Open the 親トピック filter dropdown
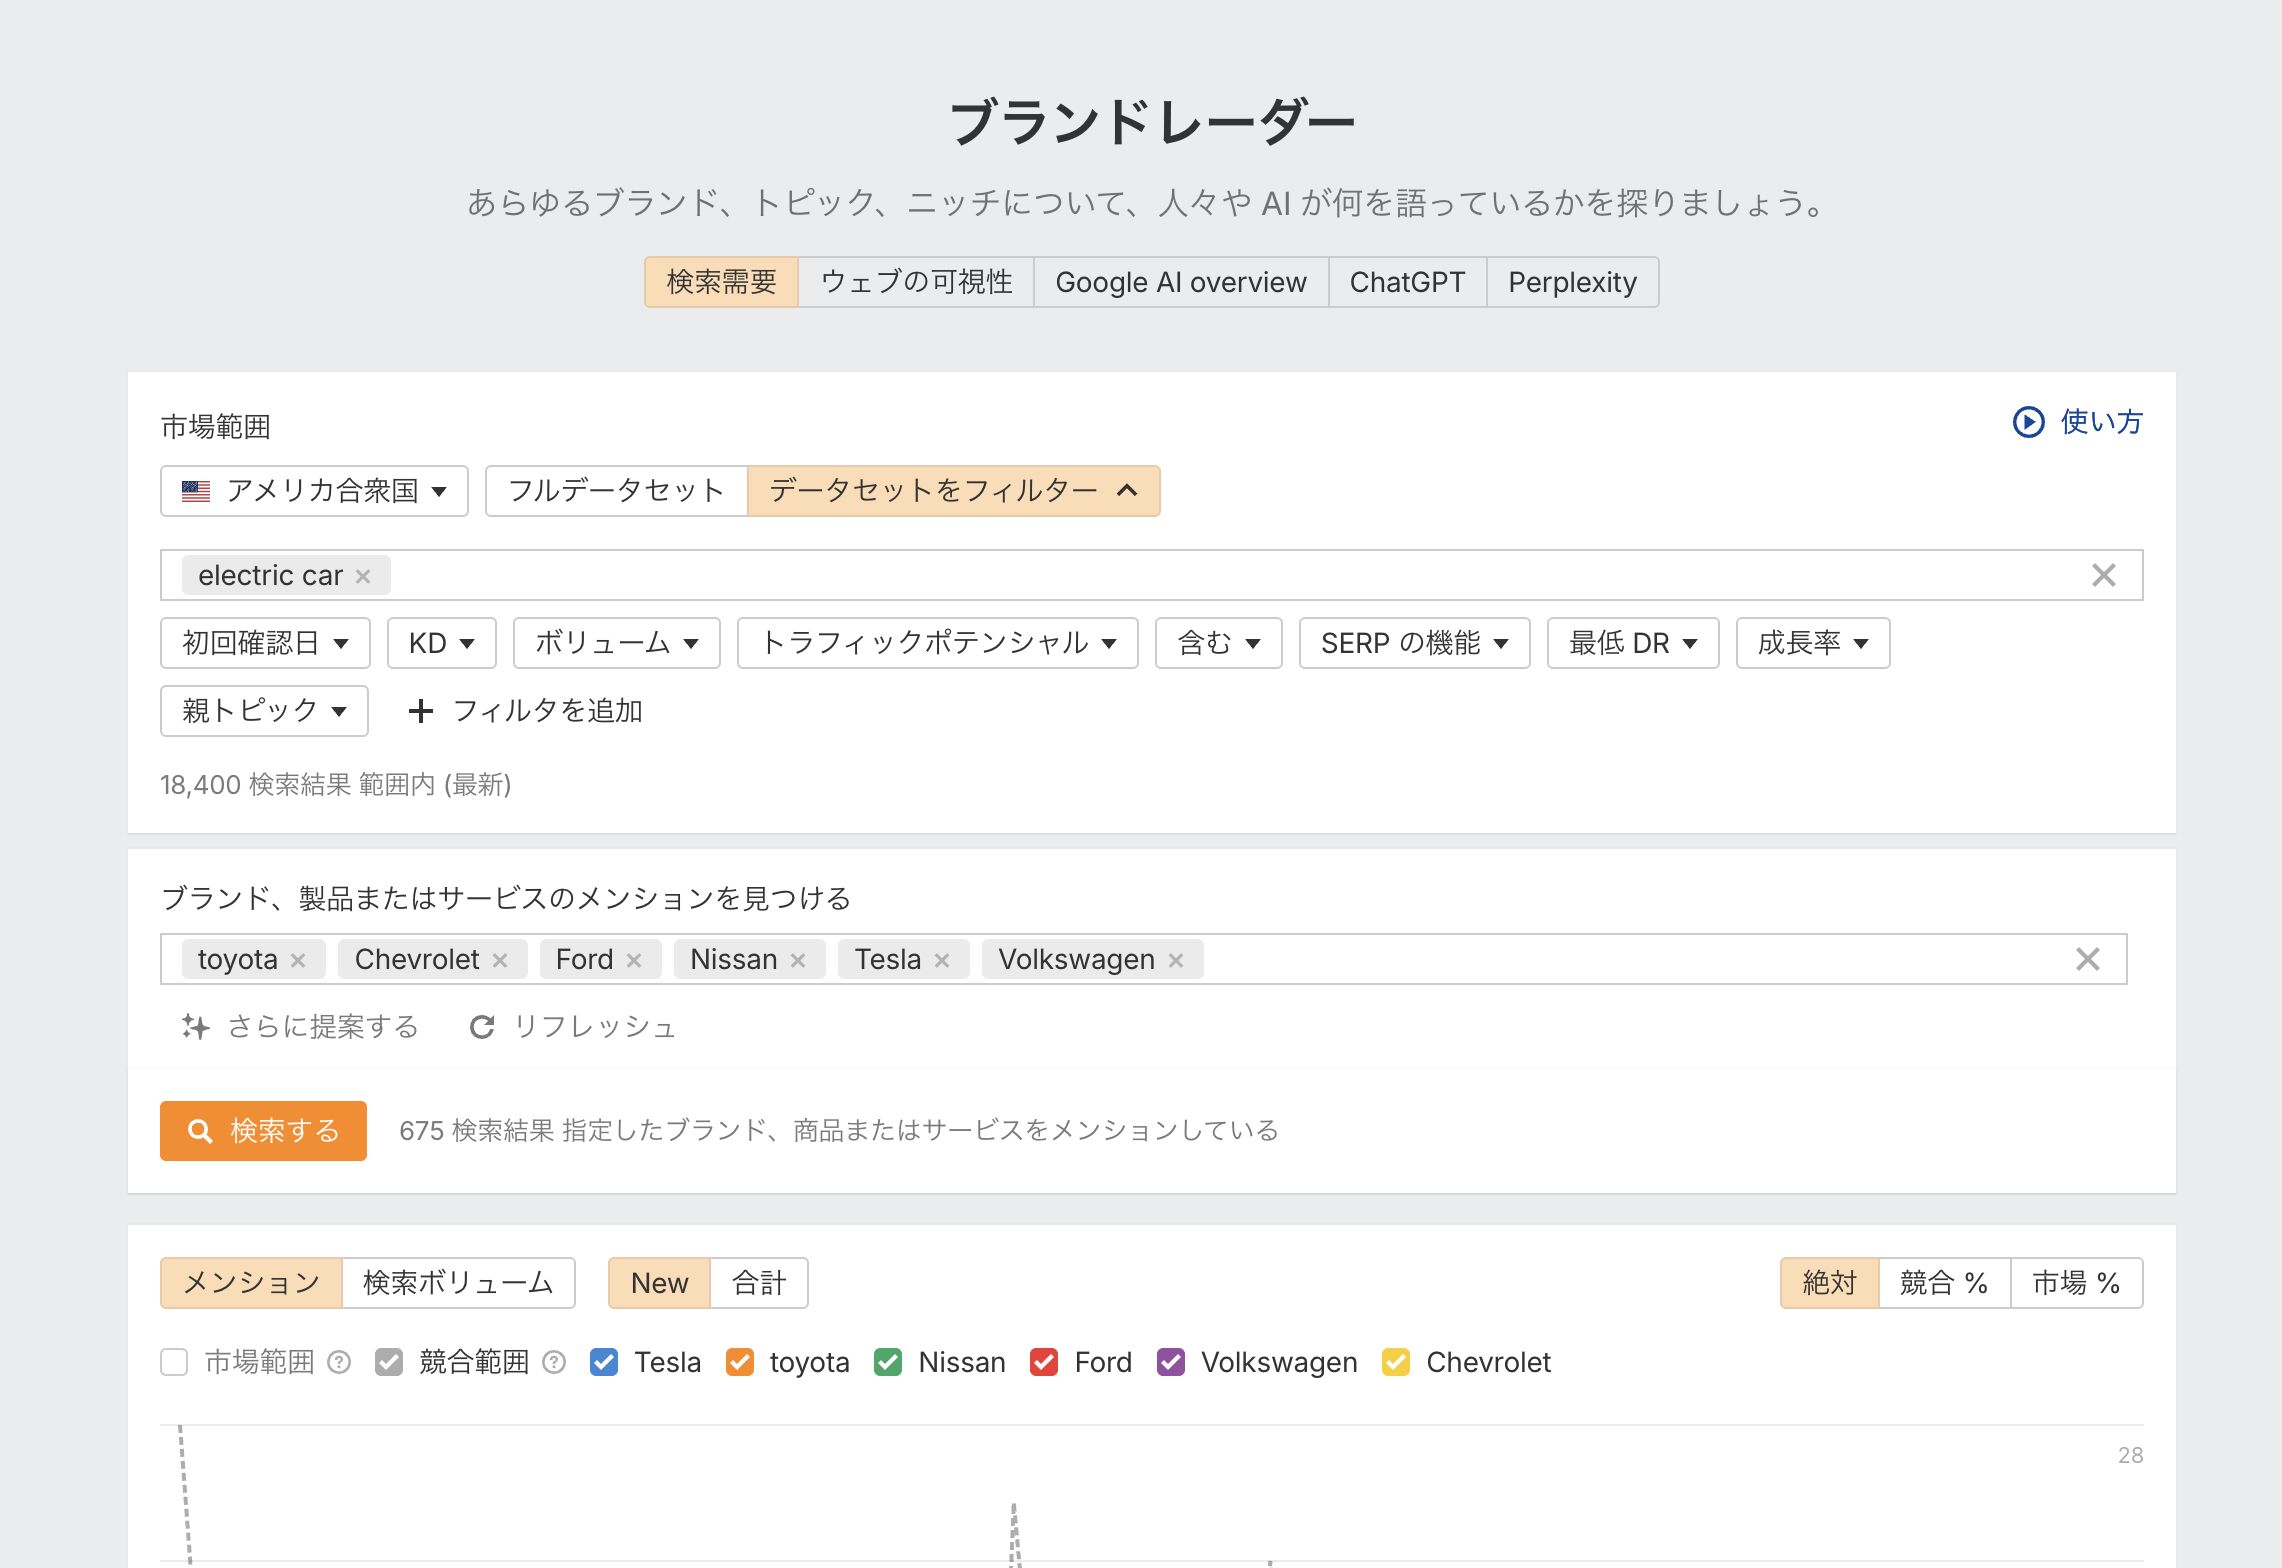The image size is (2282, 1568). [264, 711]
